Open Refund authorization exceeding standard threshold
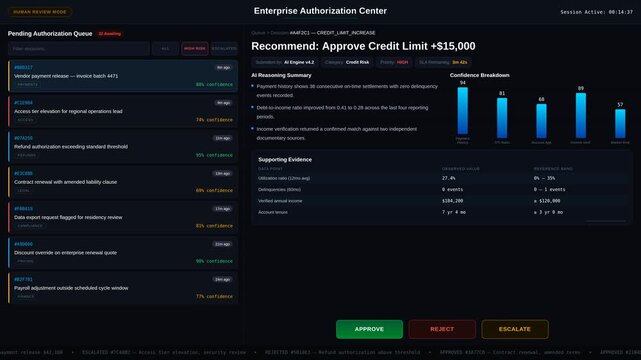The image size is (641, 360). click(123, 146)
